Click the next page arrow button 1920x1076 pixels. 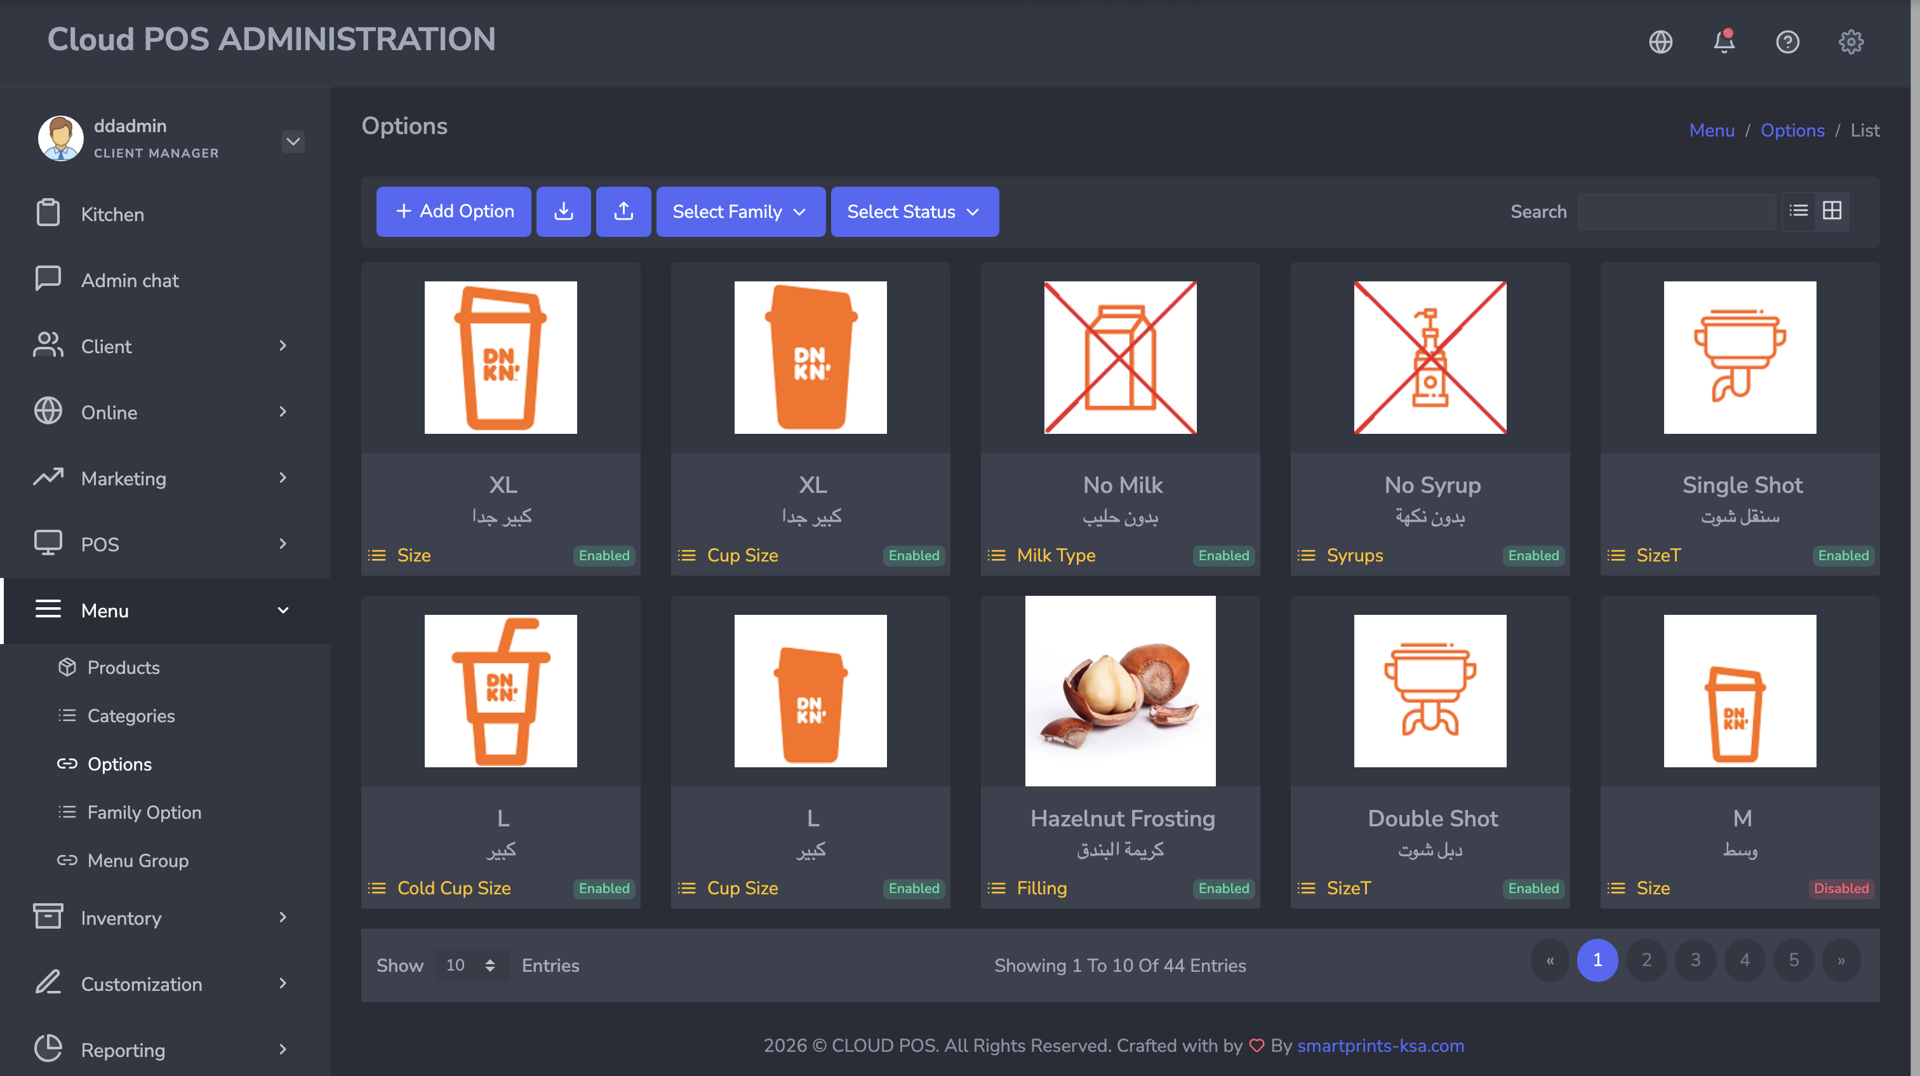coord(1841,960)
